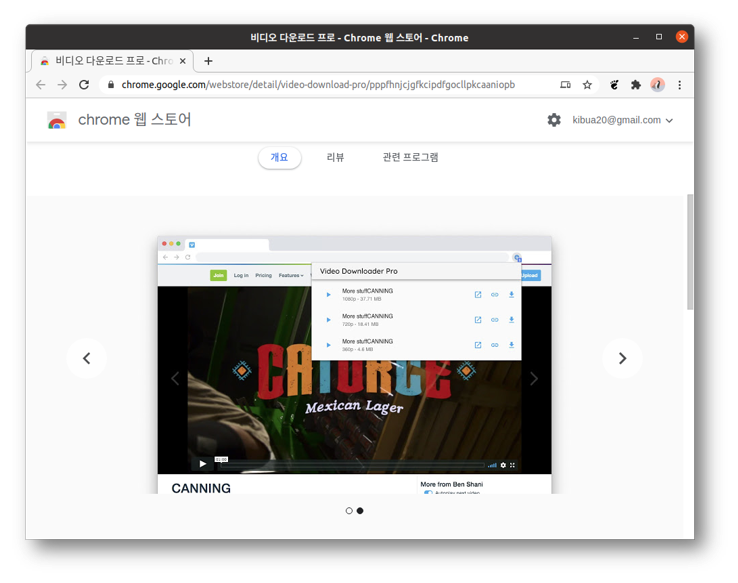738x583 pixels.
Task: Click the GNOME foot extension icon
Action: coord(614,85)
